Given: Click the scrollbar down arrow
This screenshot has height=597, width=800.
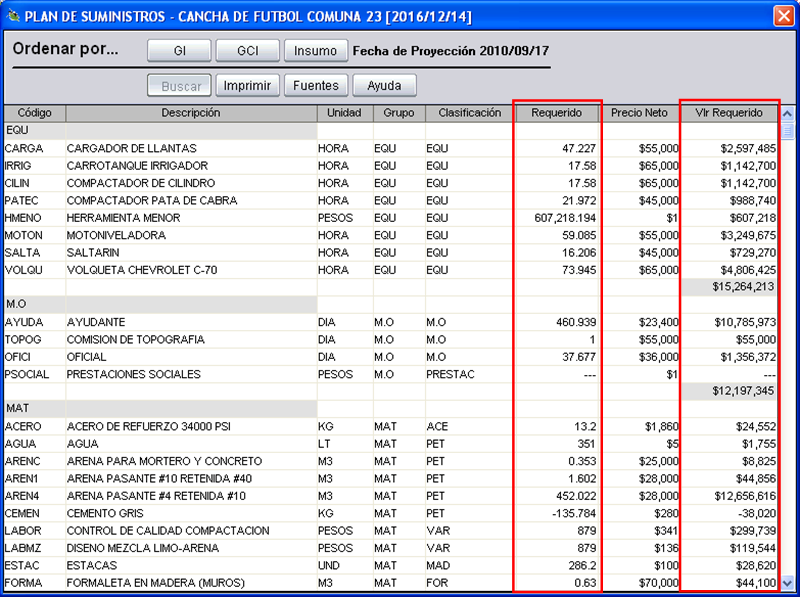Looking at the screenshot, I should (787, 582).
